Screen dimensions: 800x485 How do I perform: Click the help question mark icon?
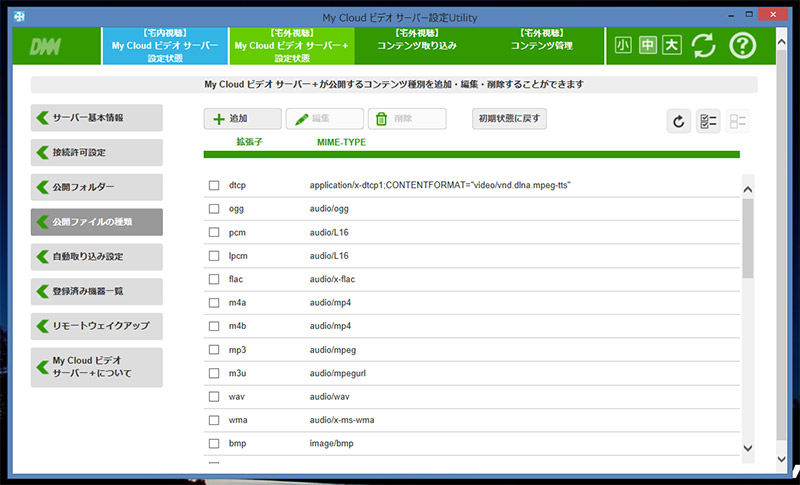(x=742, y=46)
